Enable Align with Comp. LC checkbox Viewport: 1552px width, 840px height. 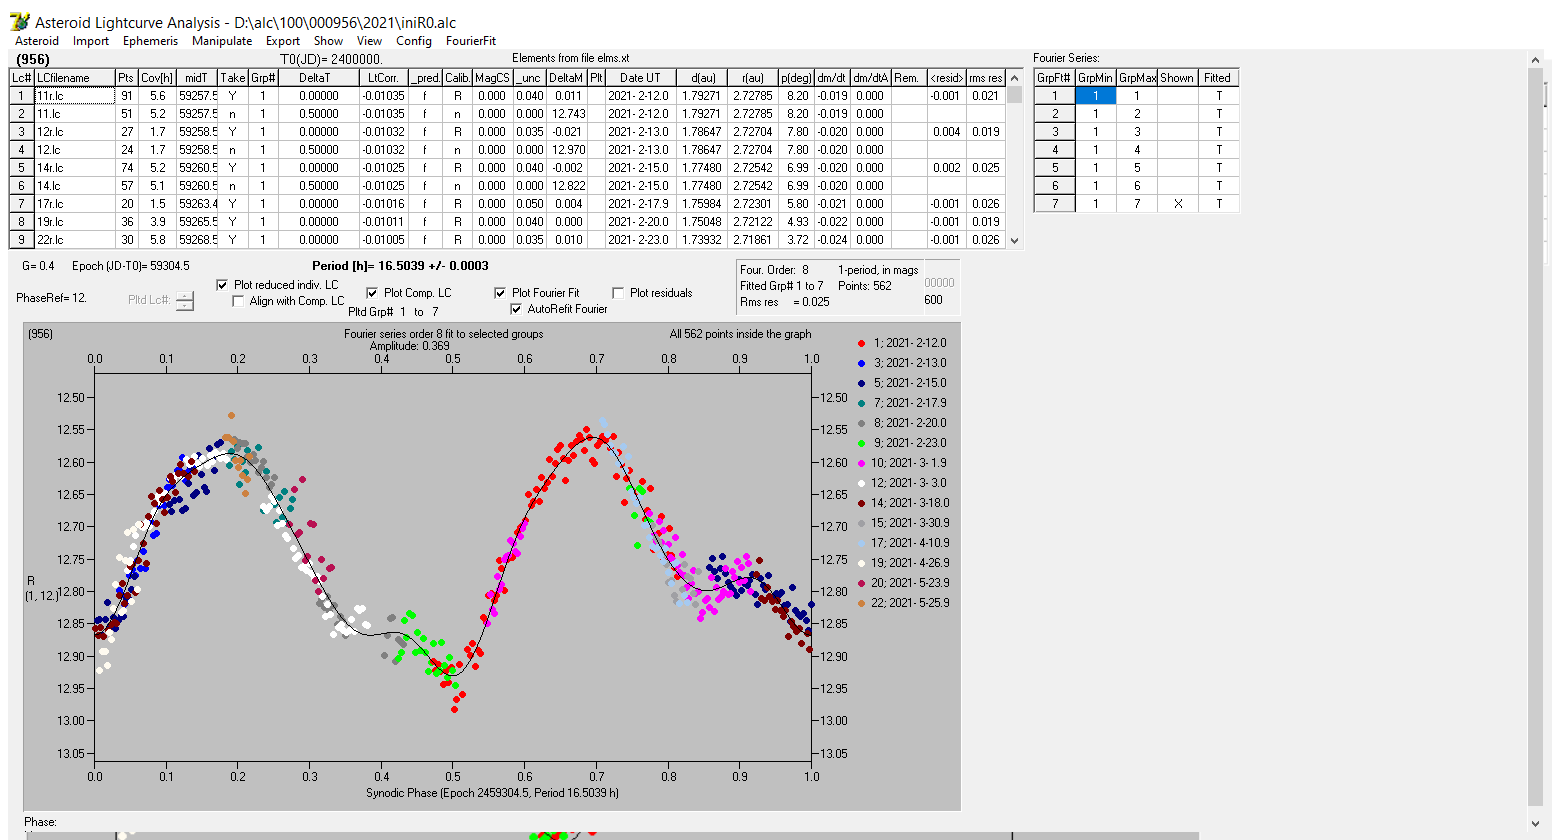pos(238,301)
